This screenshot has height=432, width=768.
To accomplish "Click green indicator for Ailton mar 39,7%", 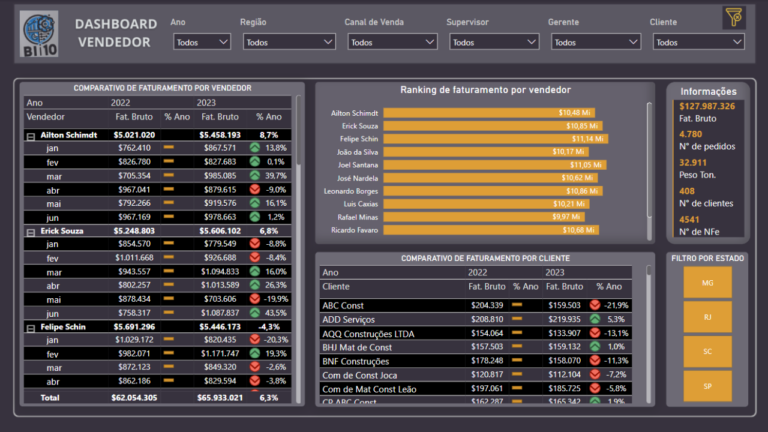I will tap(255, 175).
